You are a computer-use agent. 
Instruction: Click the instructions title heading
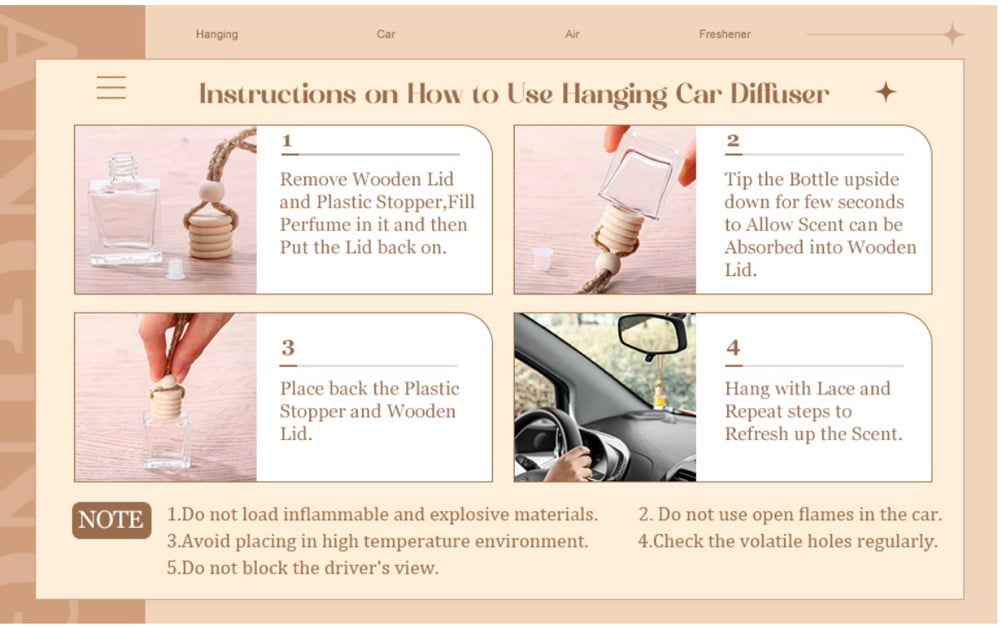[x=514, y=94]
